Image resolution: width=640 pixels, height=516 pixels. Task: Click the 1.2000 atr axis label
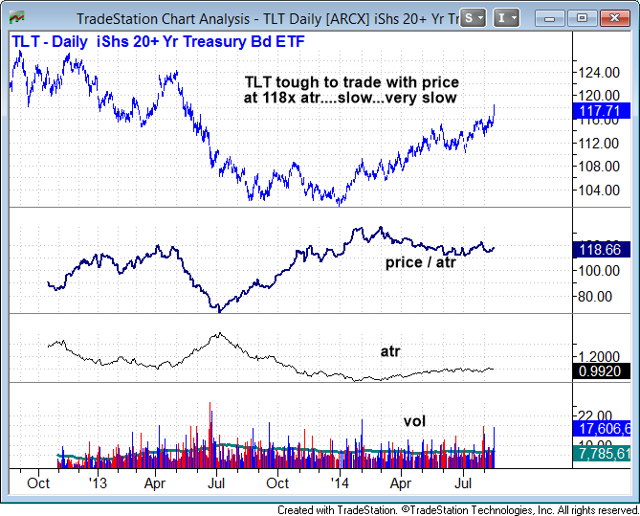599,357
